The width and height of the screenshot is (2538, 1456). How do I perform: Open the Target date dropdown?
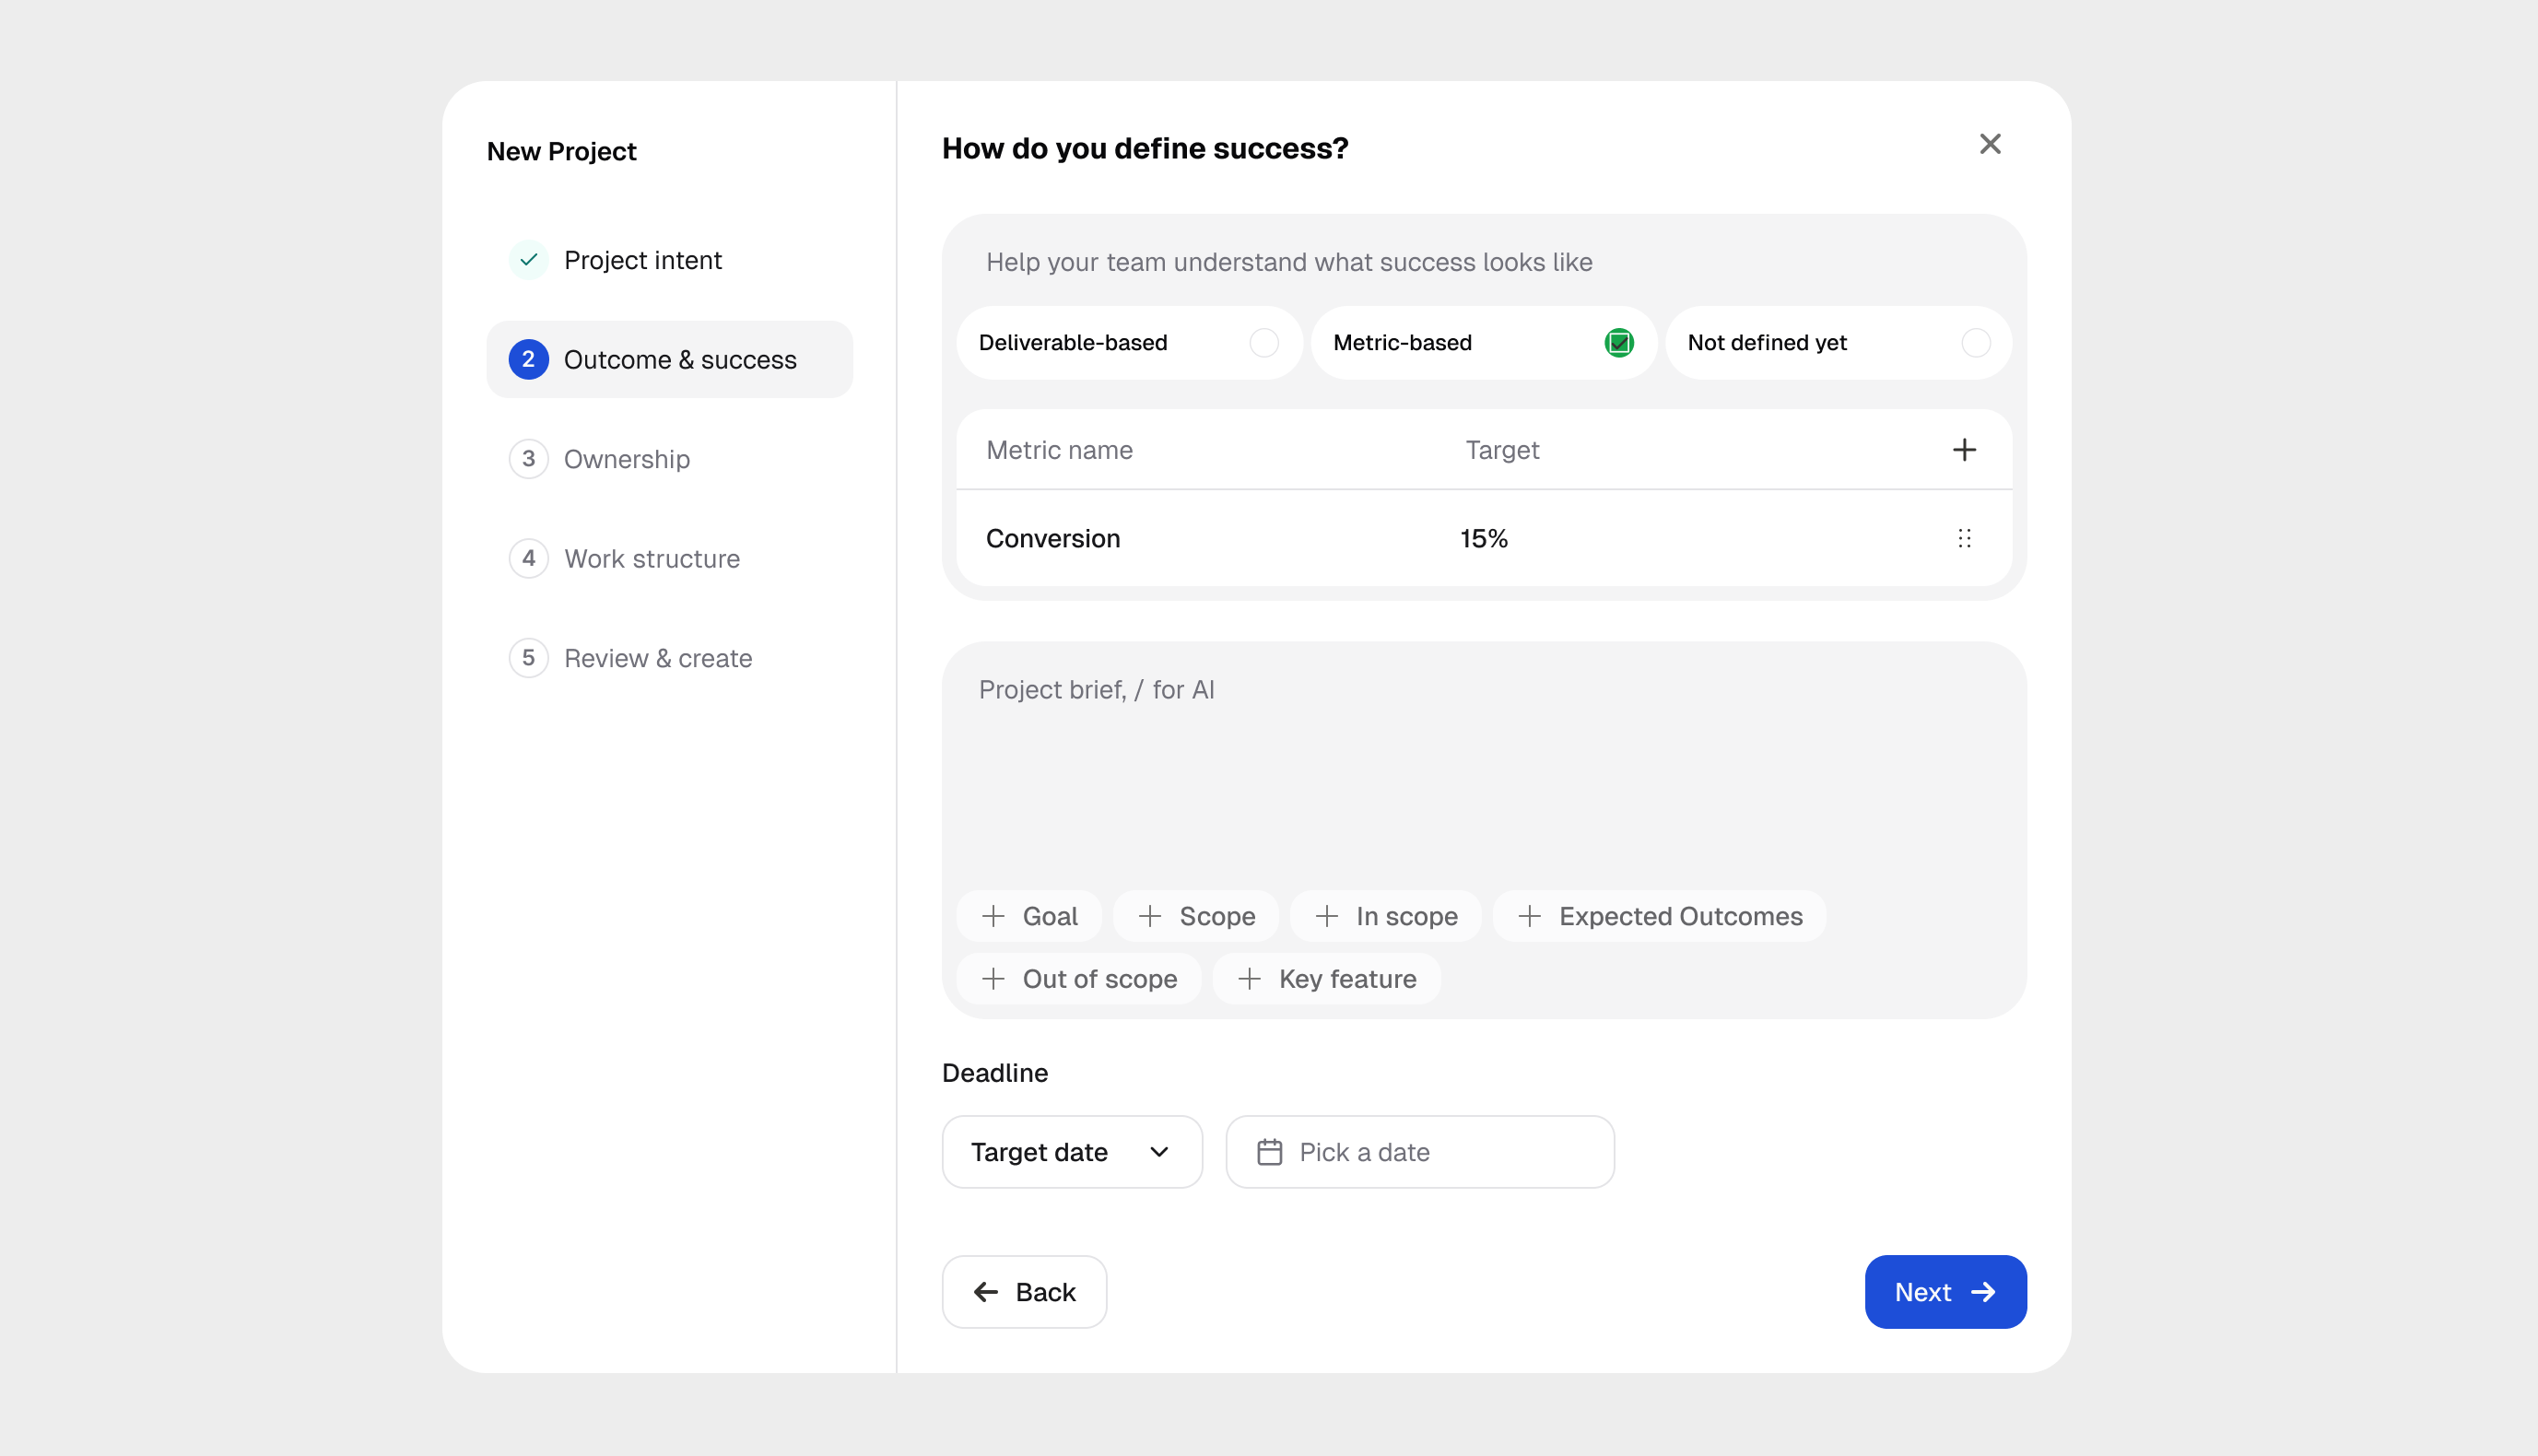click(x=1072, y=1152)
